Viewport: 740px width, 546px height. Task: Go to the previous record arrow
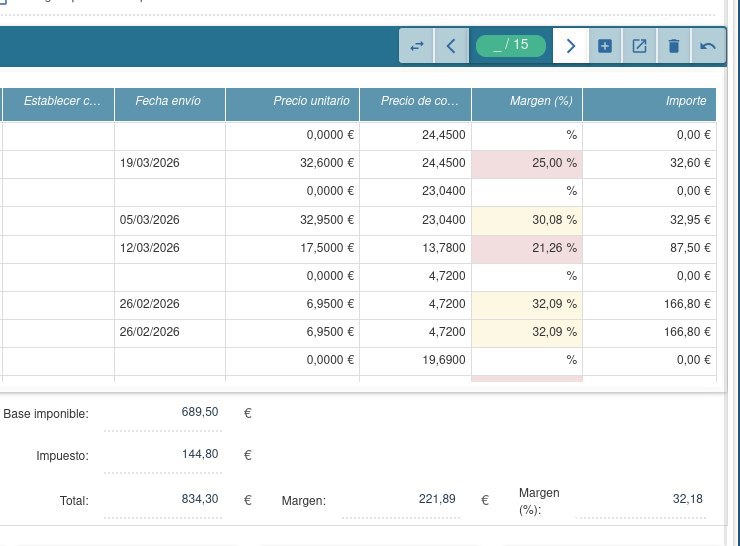[451, 46]
